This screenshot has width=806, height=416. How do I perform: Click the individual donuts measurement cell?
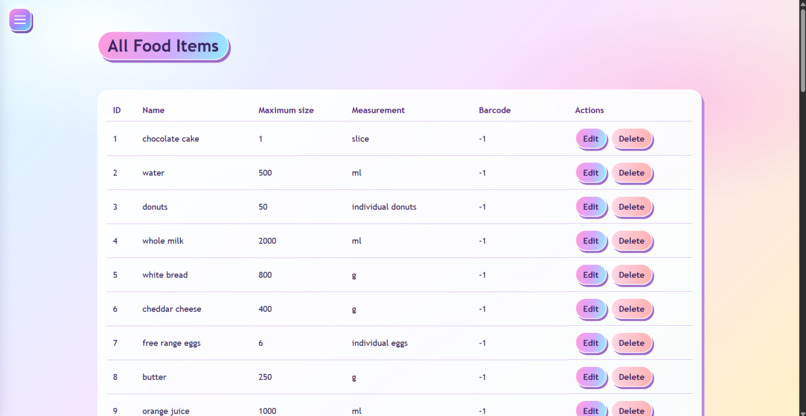click(x=384, y=207)
